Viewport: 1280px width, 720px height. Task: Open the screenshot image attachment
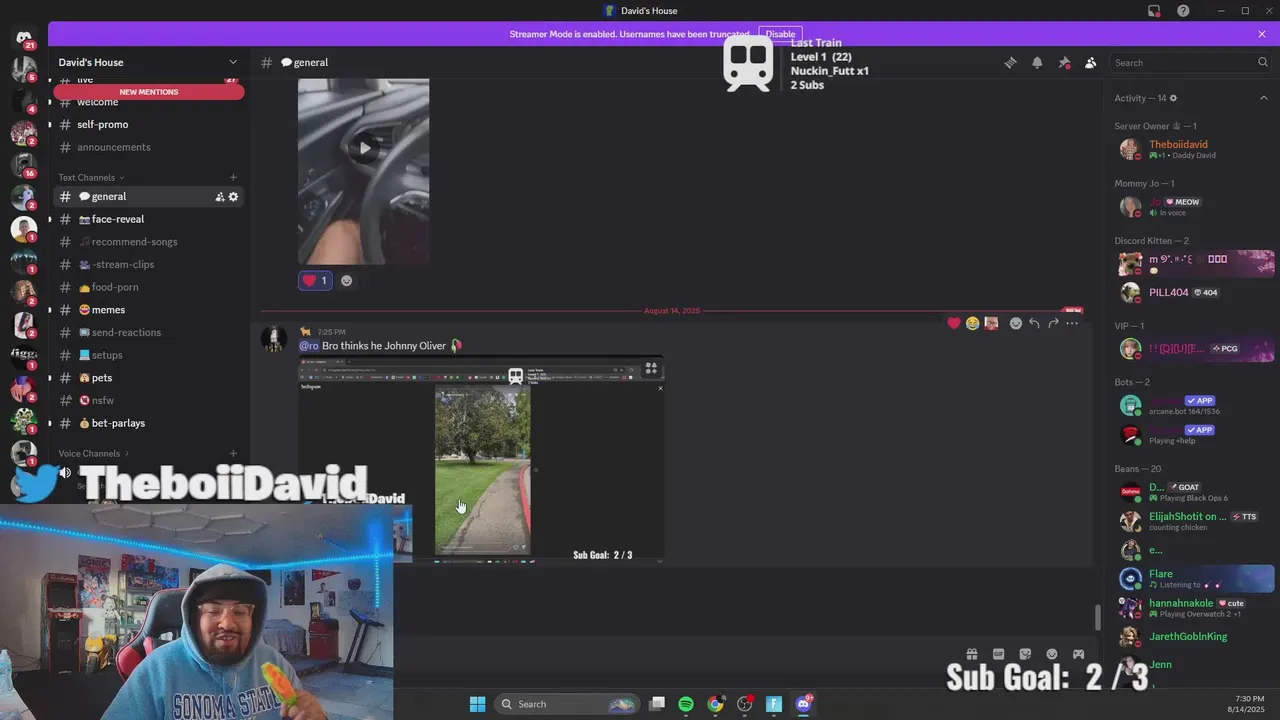click(481, 460)
